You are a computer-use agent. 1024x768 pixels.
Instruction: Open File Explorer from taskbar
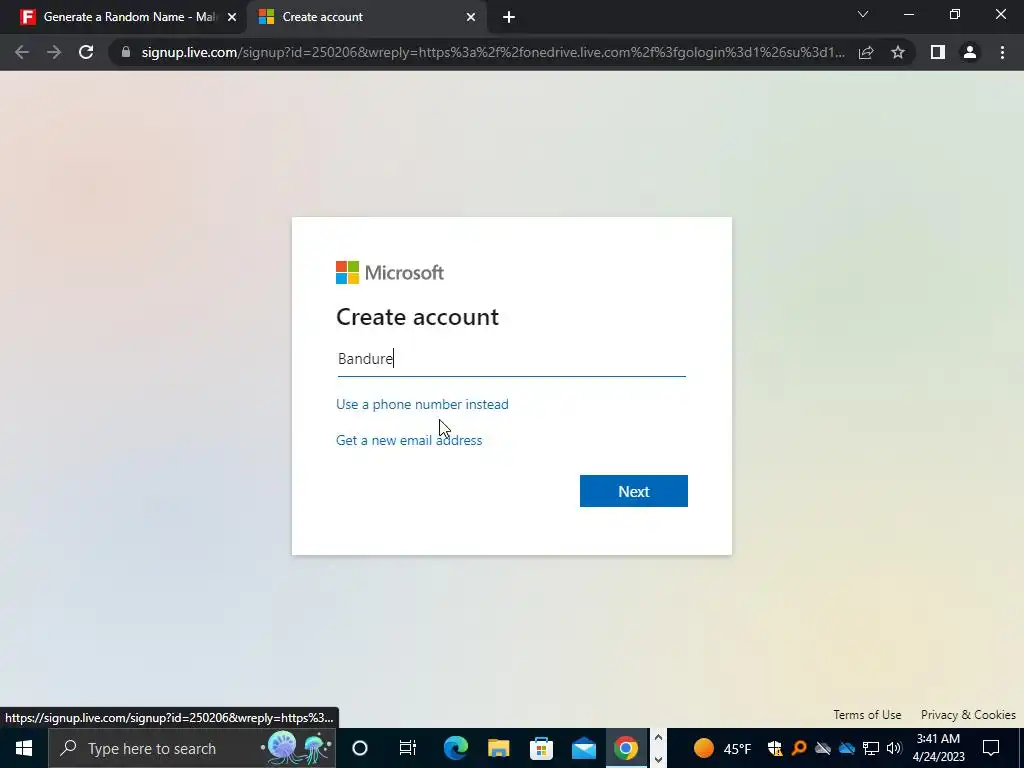tap(498, 748)
